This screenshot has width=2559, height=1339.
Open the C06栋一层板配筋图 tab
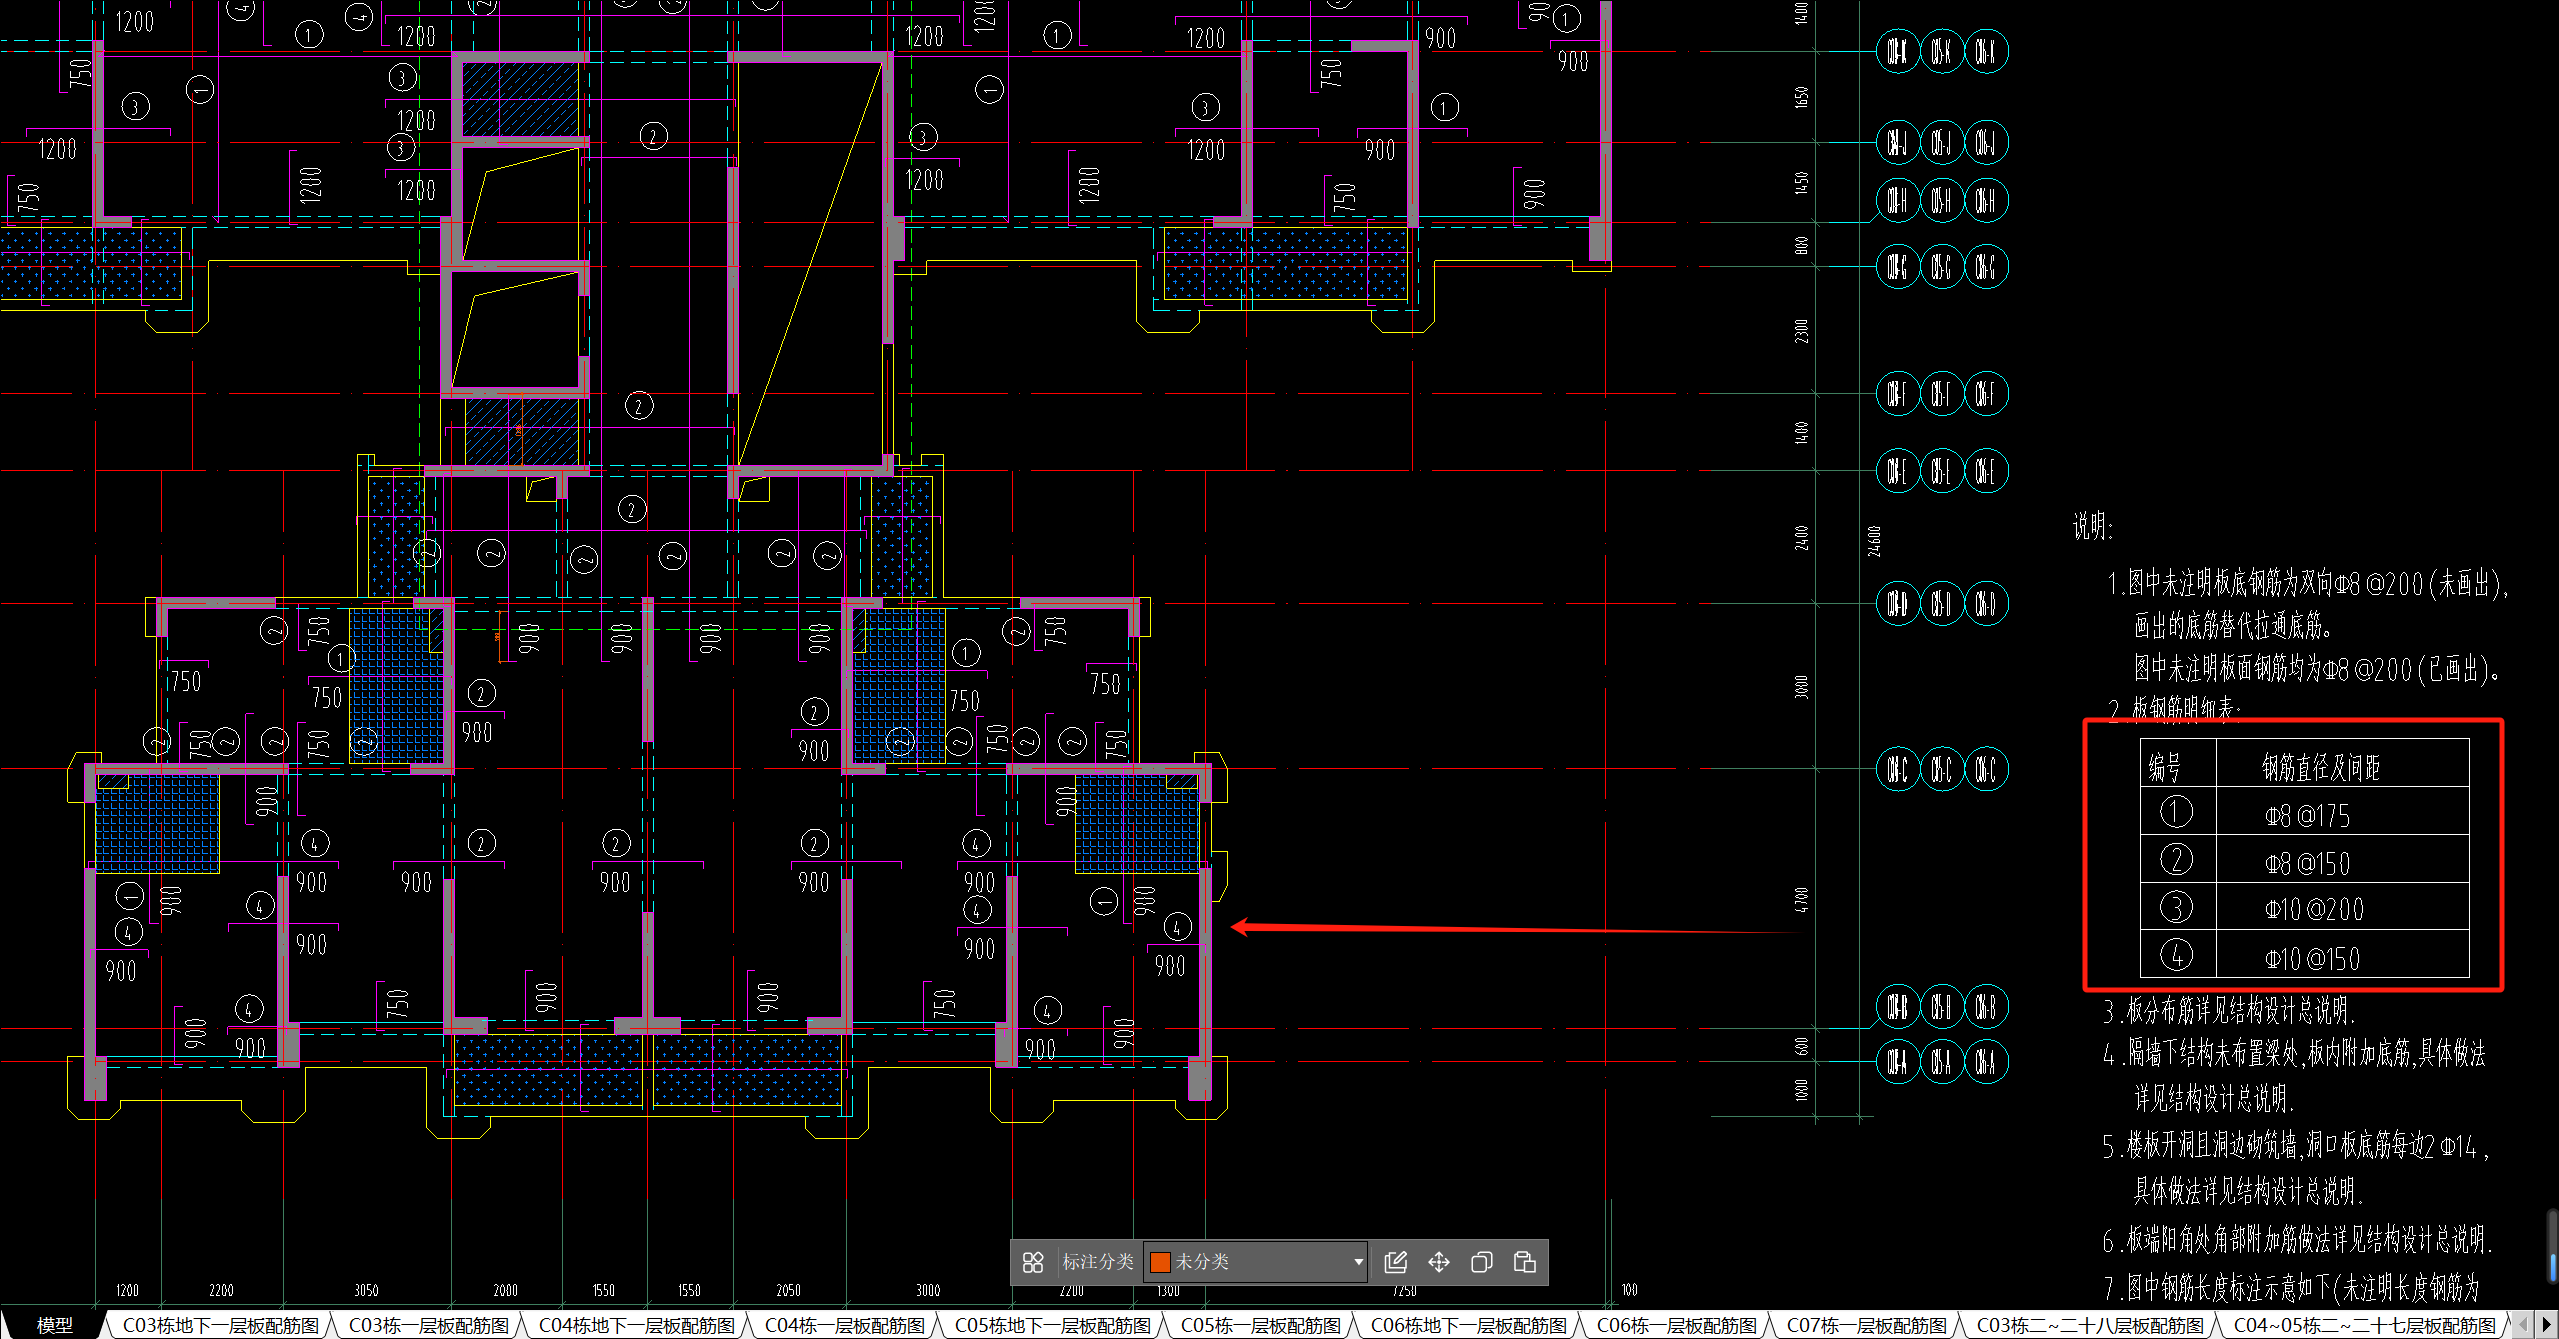tap(1677, 1325)
